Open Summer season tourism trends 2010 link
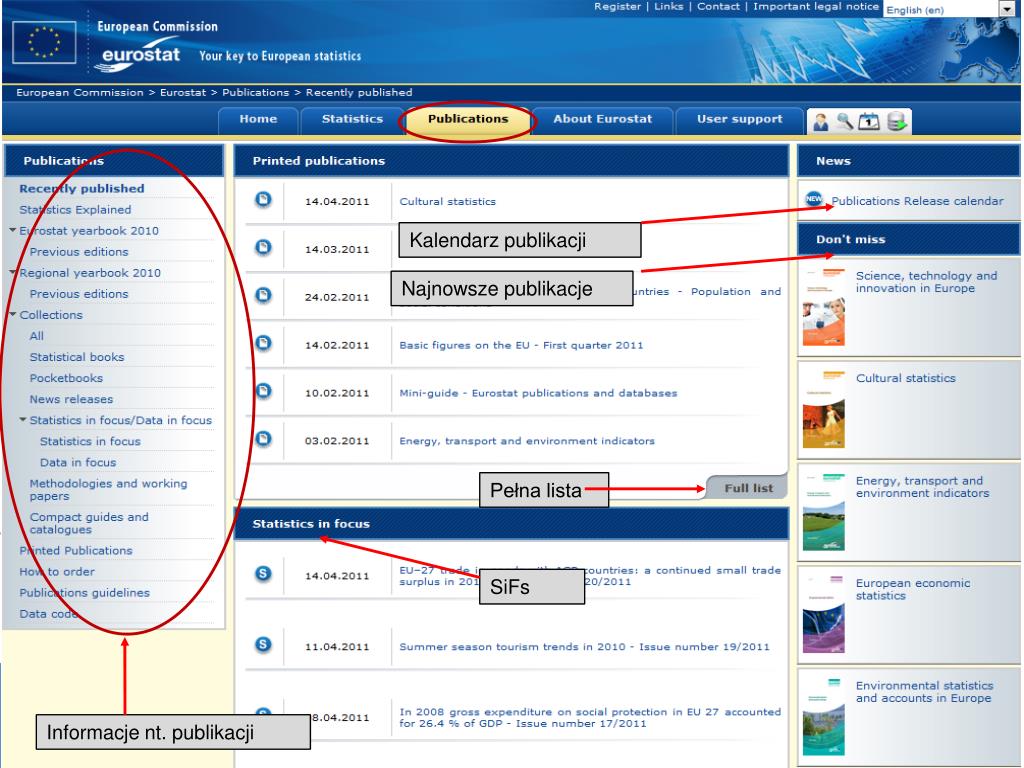The width and height of the screenshot is (1024, 768). 584,647
